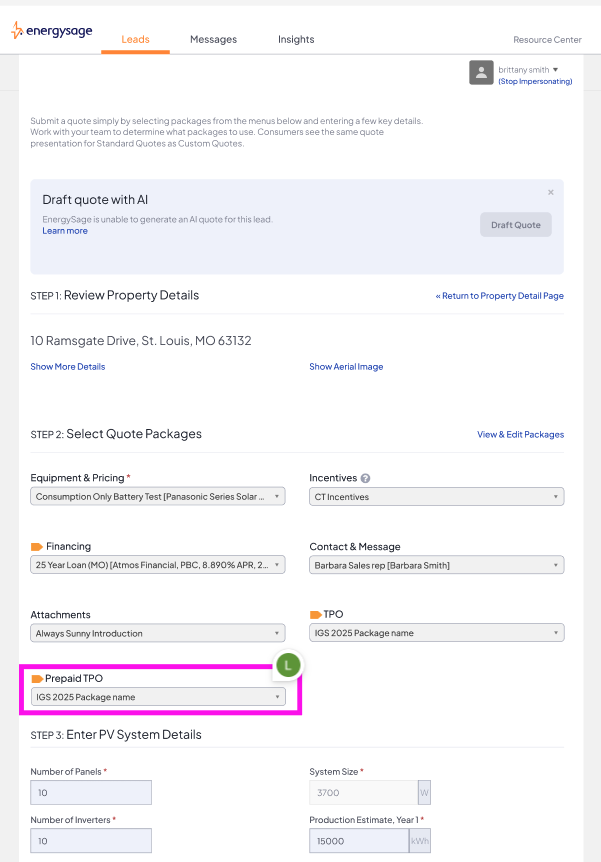The image size is (601, 862).
Task: Expand the Incentives dropdown
Action: (436, 497)
